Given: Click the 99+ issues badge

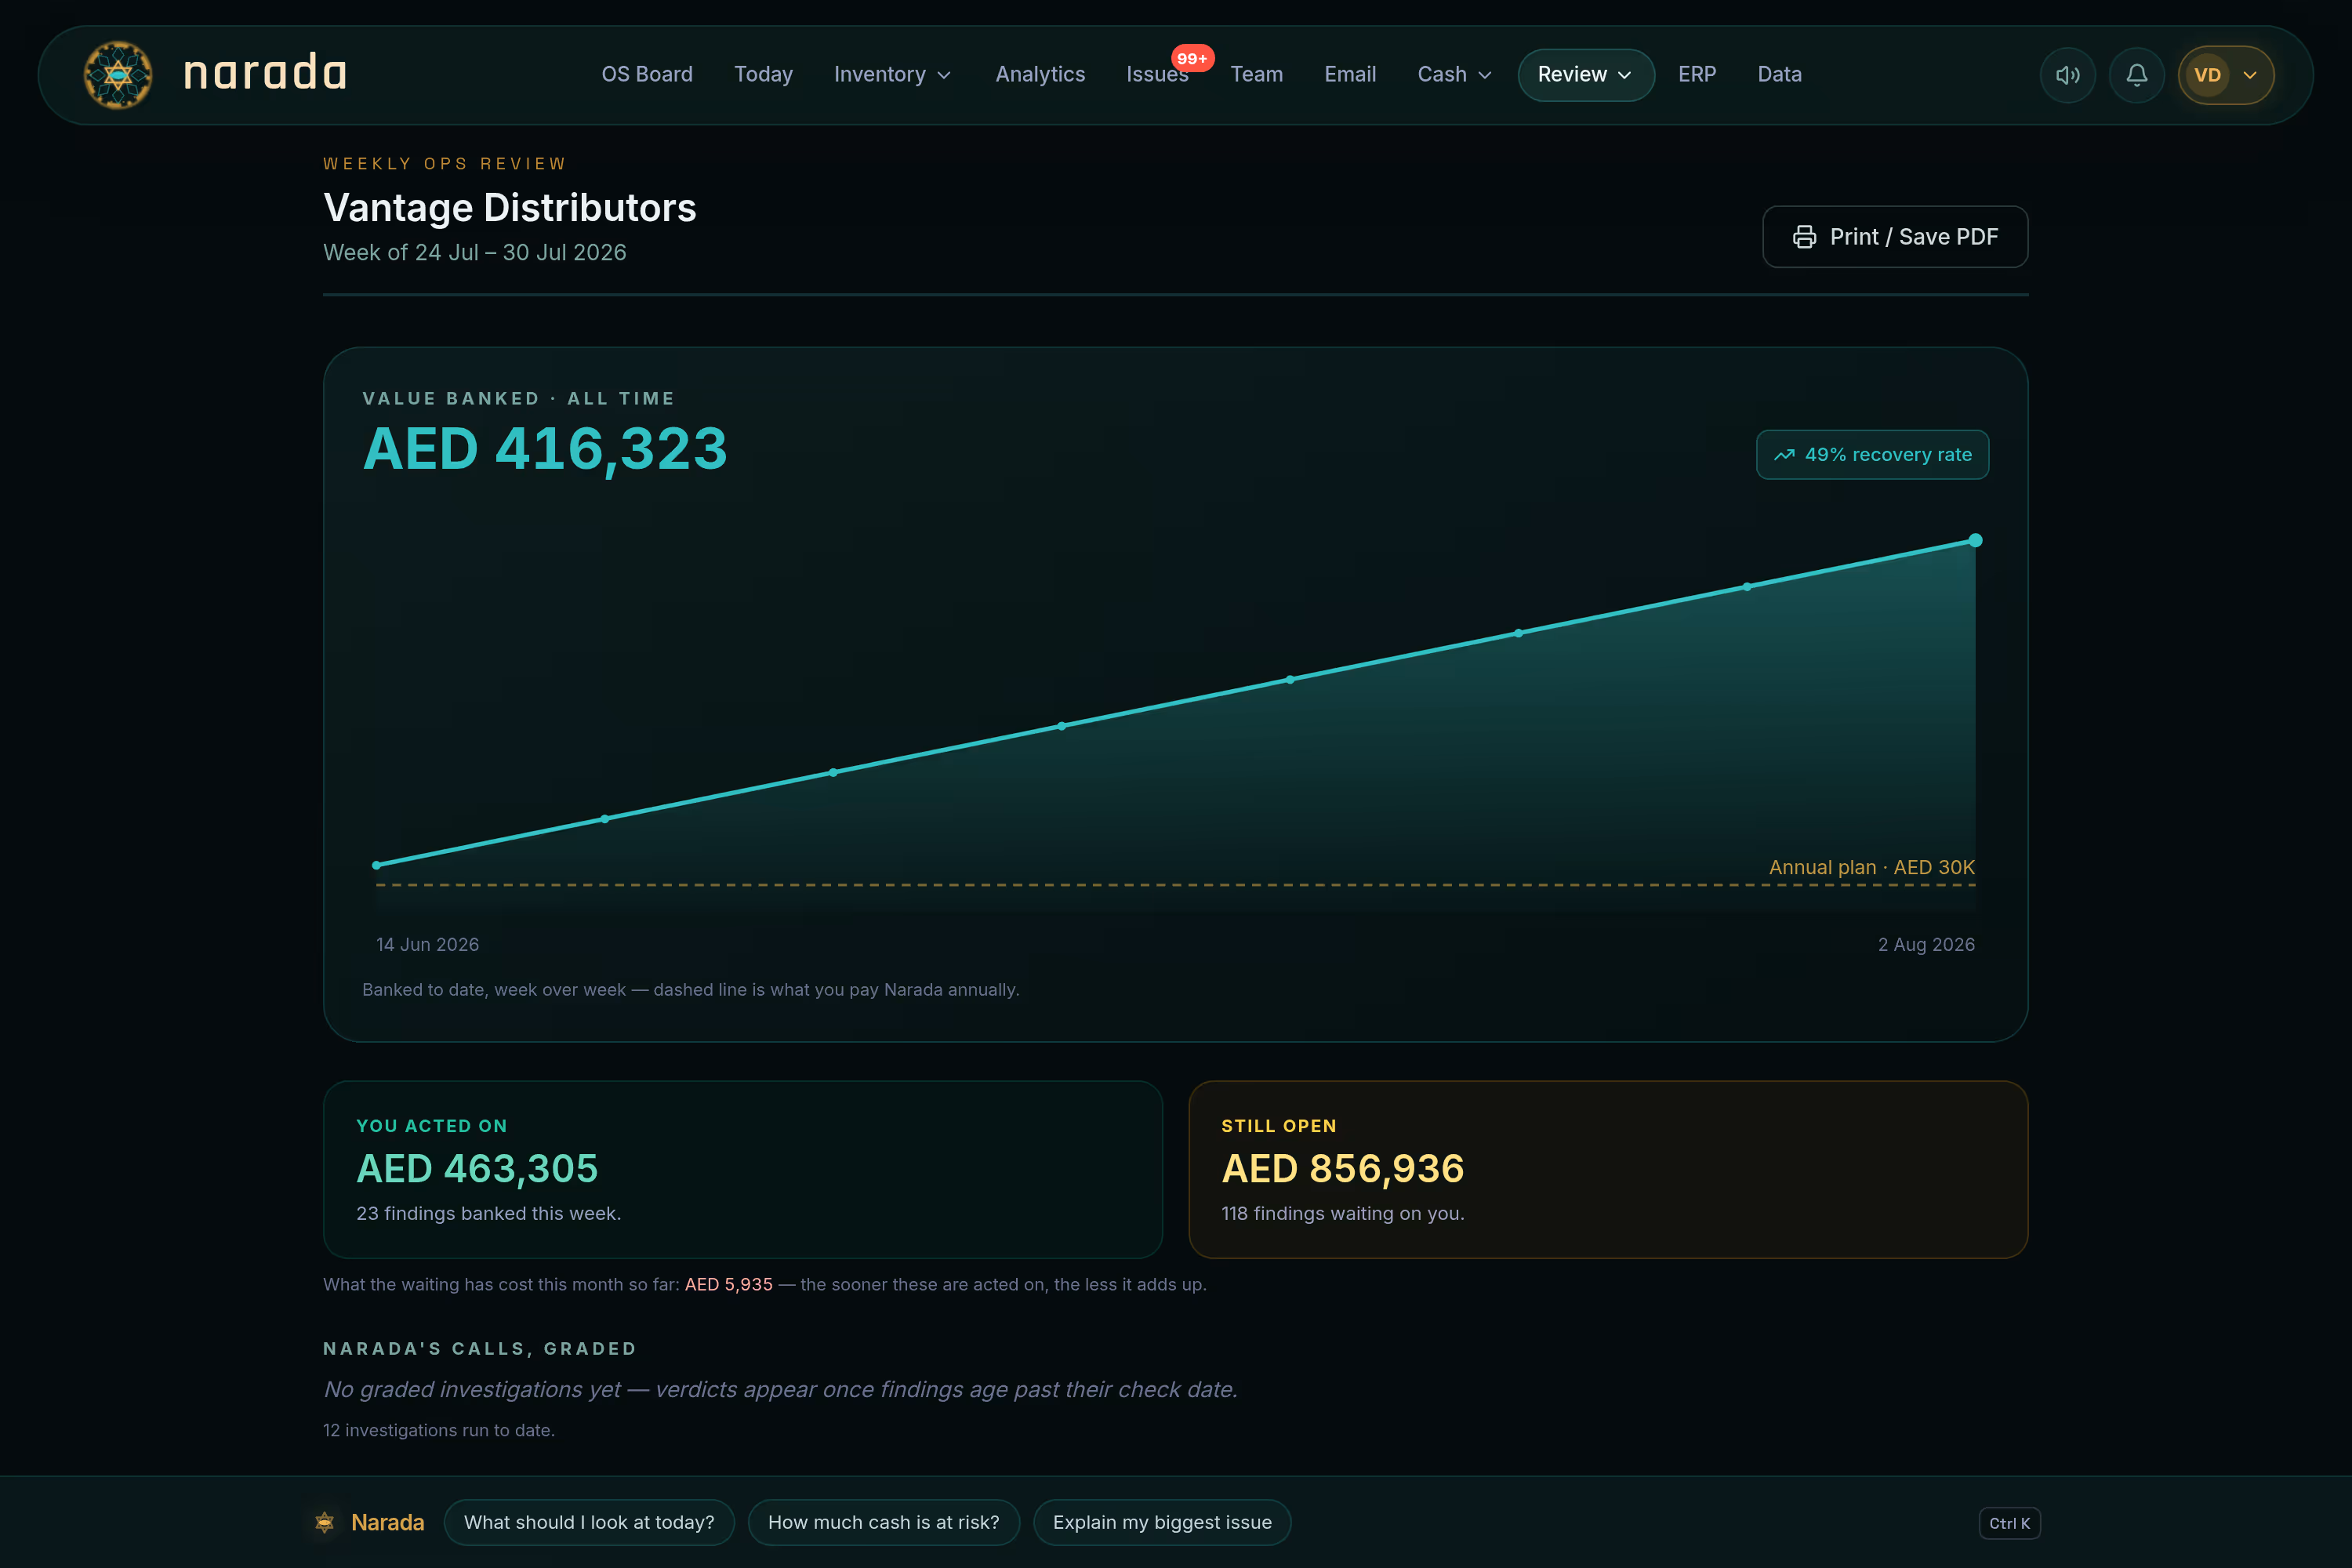Looking at the screenshot, I should (x=1192, y=58).
